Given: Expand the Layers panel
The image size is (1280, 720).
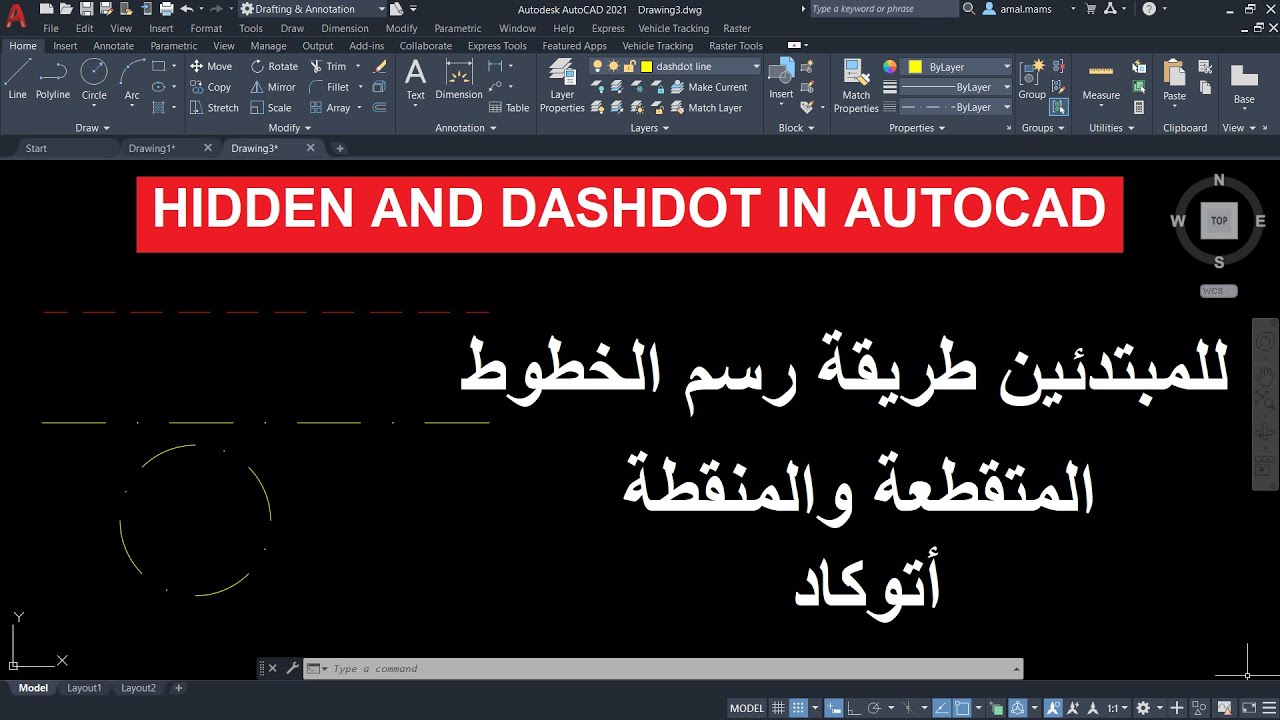Looking at the screenshot, I should tap(651, 128).
